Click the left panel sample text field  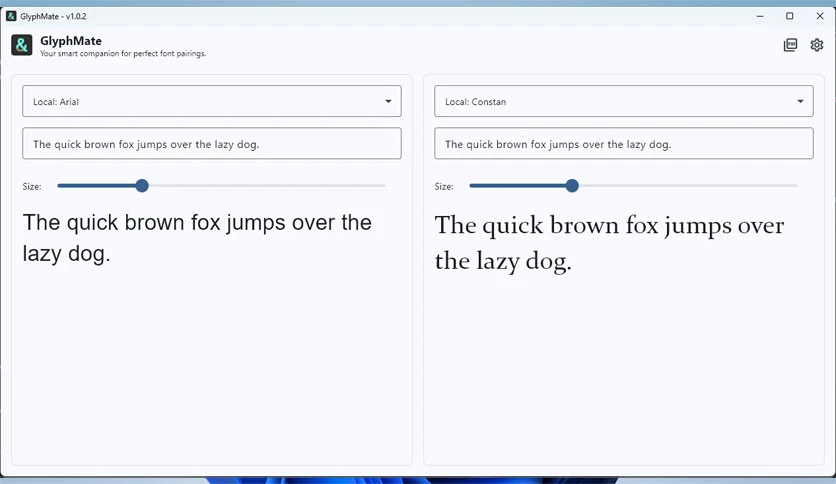(x=212, y=143)
